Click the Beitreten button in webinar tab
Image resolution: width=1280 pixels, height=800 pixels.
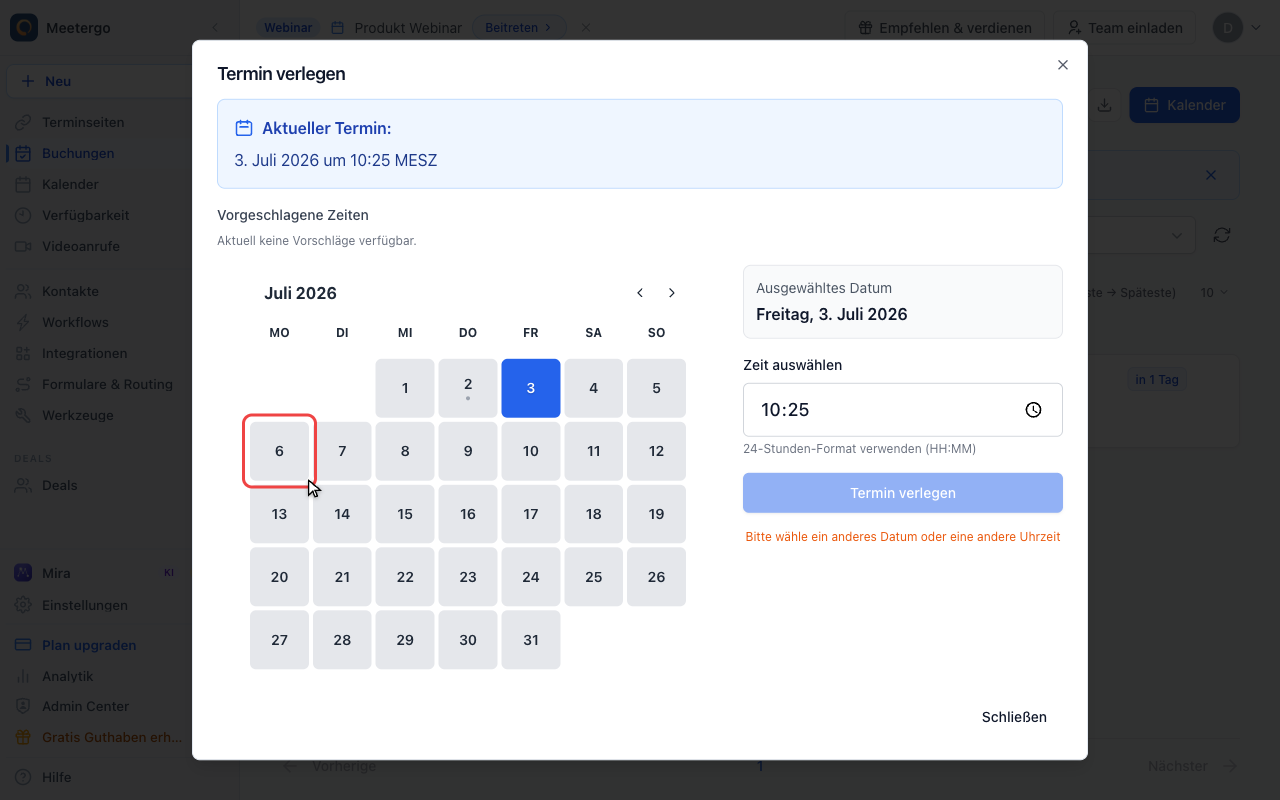(x=518, y=28)
